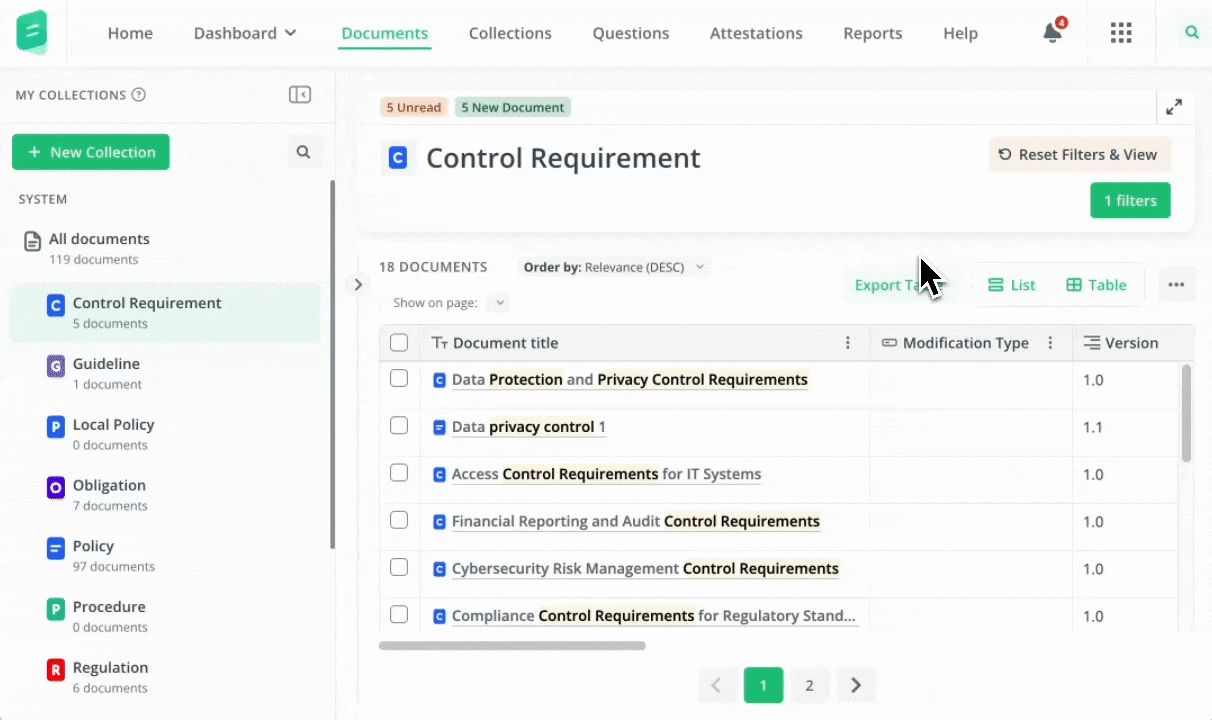Switch to List view
Viewport: 1212px width, 720px height.
pyautogui.click(x=1011, y=285)
